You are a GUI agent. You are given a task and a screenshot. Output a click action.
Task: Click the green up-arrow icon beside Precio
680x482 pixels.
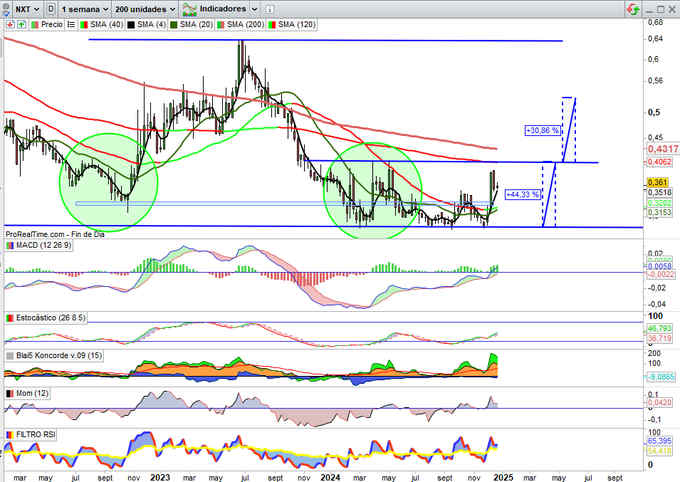21,25
